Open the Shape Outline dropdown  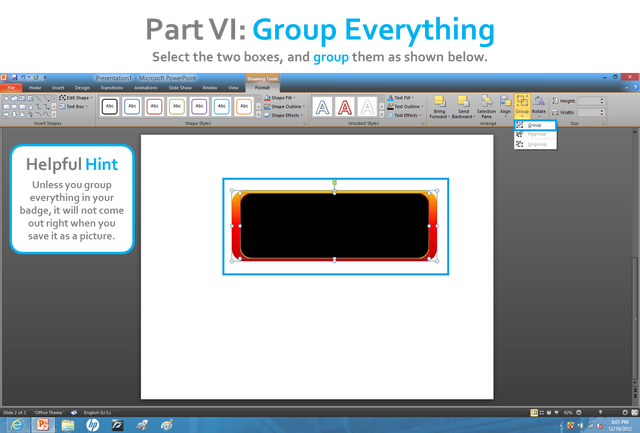tap(284, 107)
